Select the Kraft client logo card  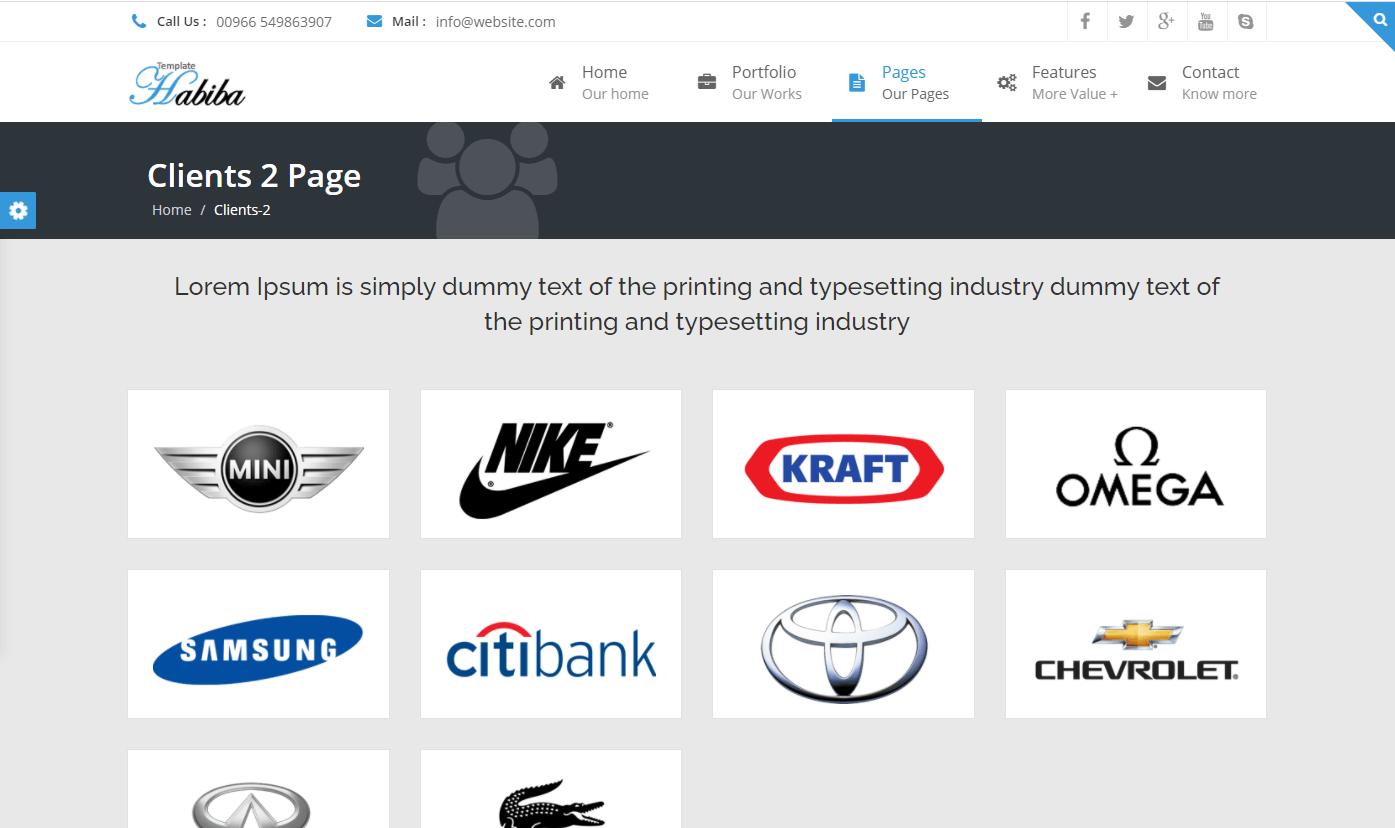[843, 464]
